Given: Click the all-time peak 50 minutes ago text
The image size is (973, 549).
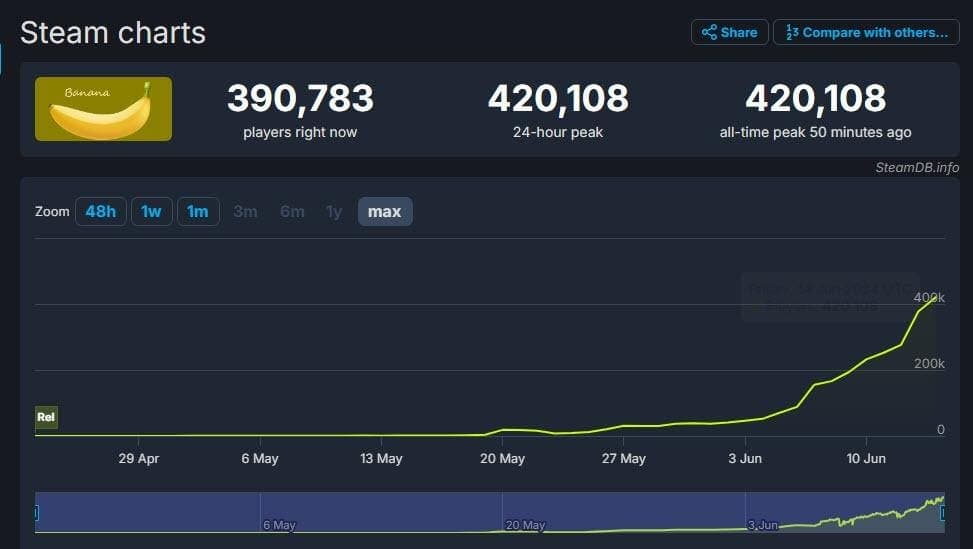Looking at the screenshot, I should pyautogui.click(x=815, y=132).
